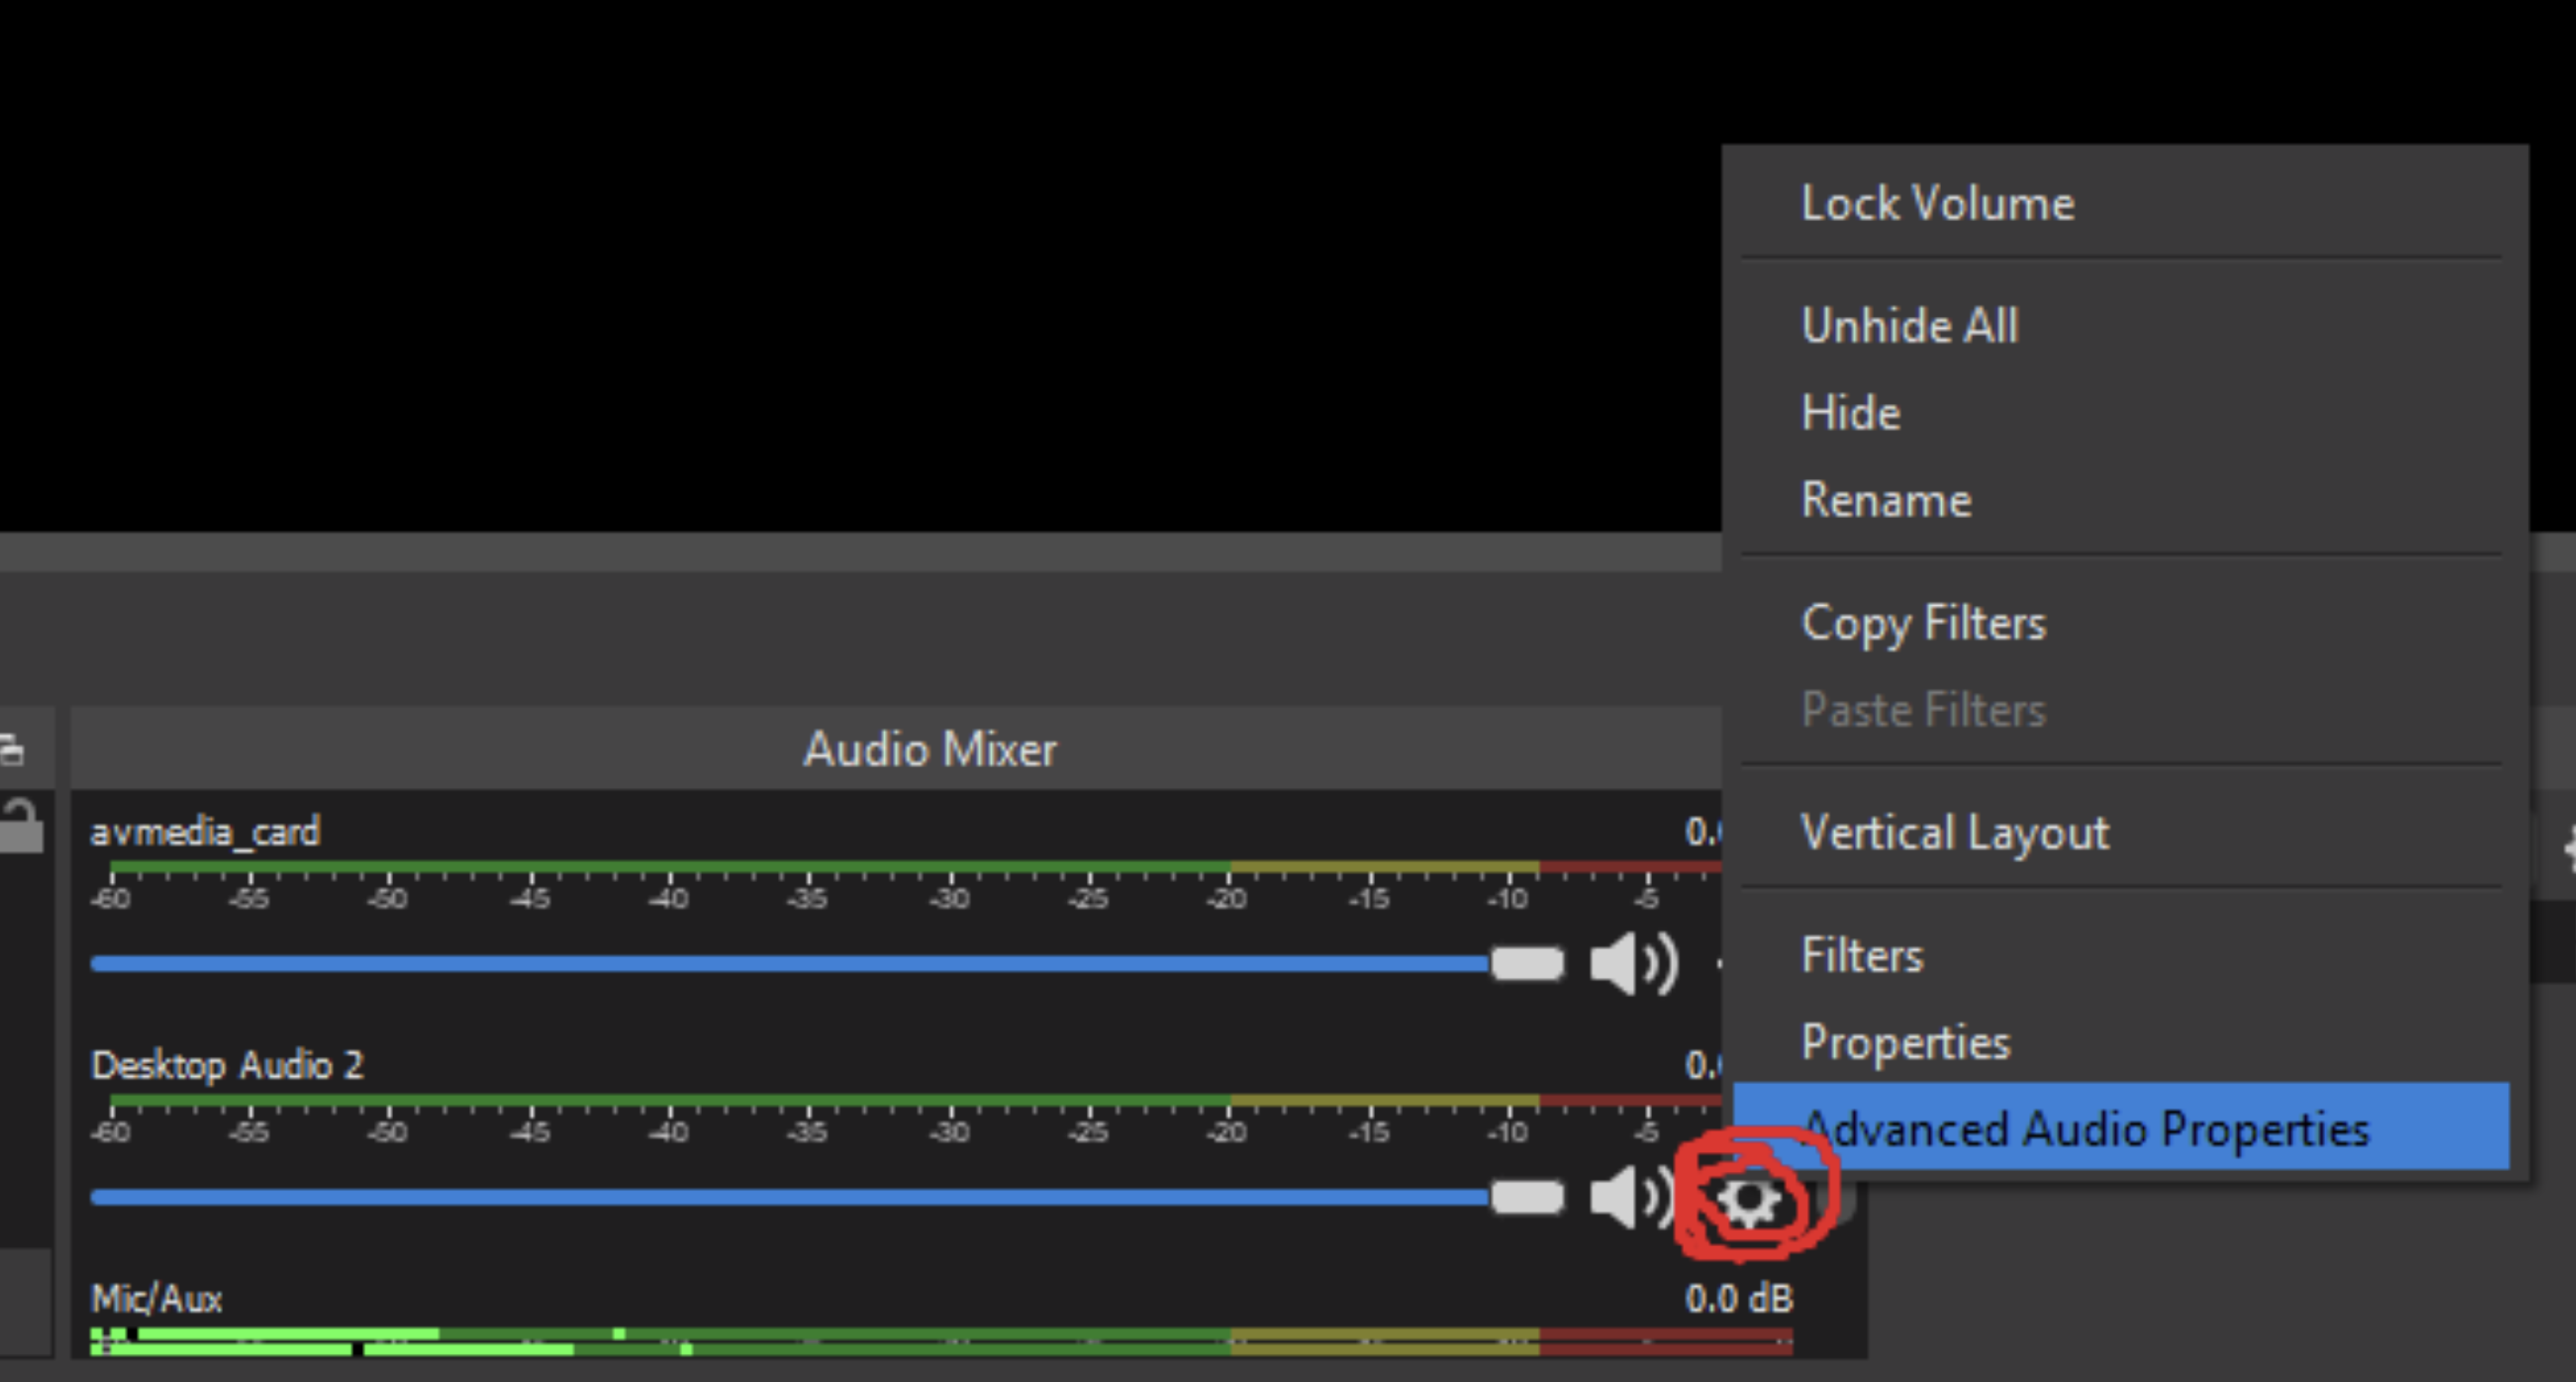2576x1382 pixels.
Task: Choose Copy Filters from the context menu
Action: 1923,622
